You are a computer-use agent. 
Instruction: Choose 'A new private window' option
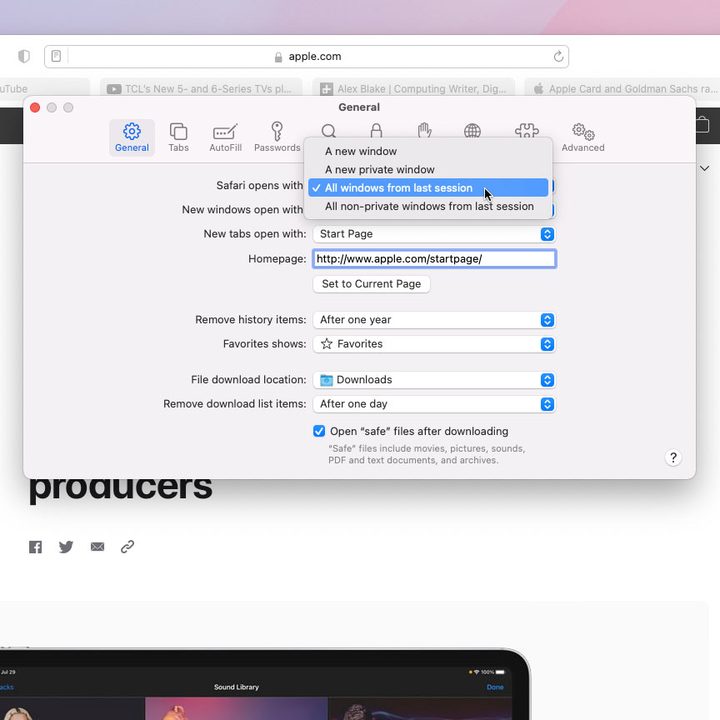pyautogui.click(x=428, y=169)
